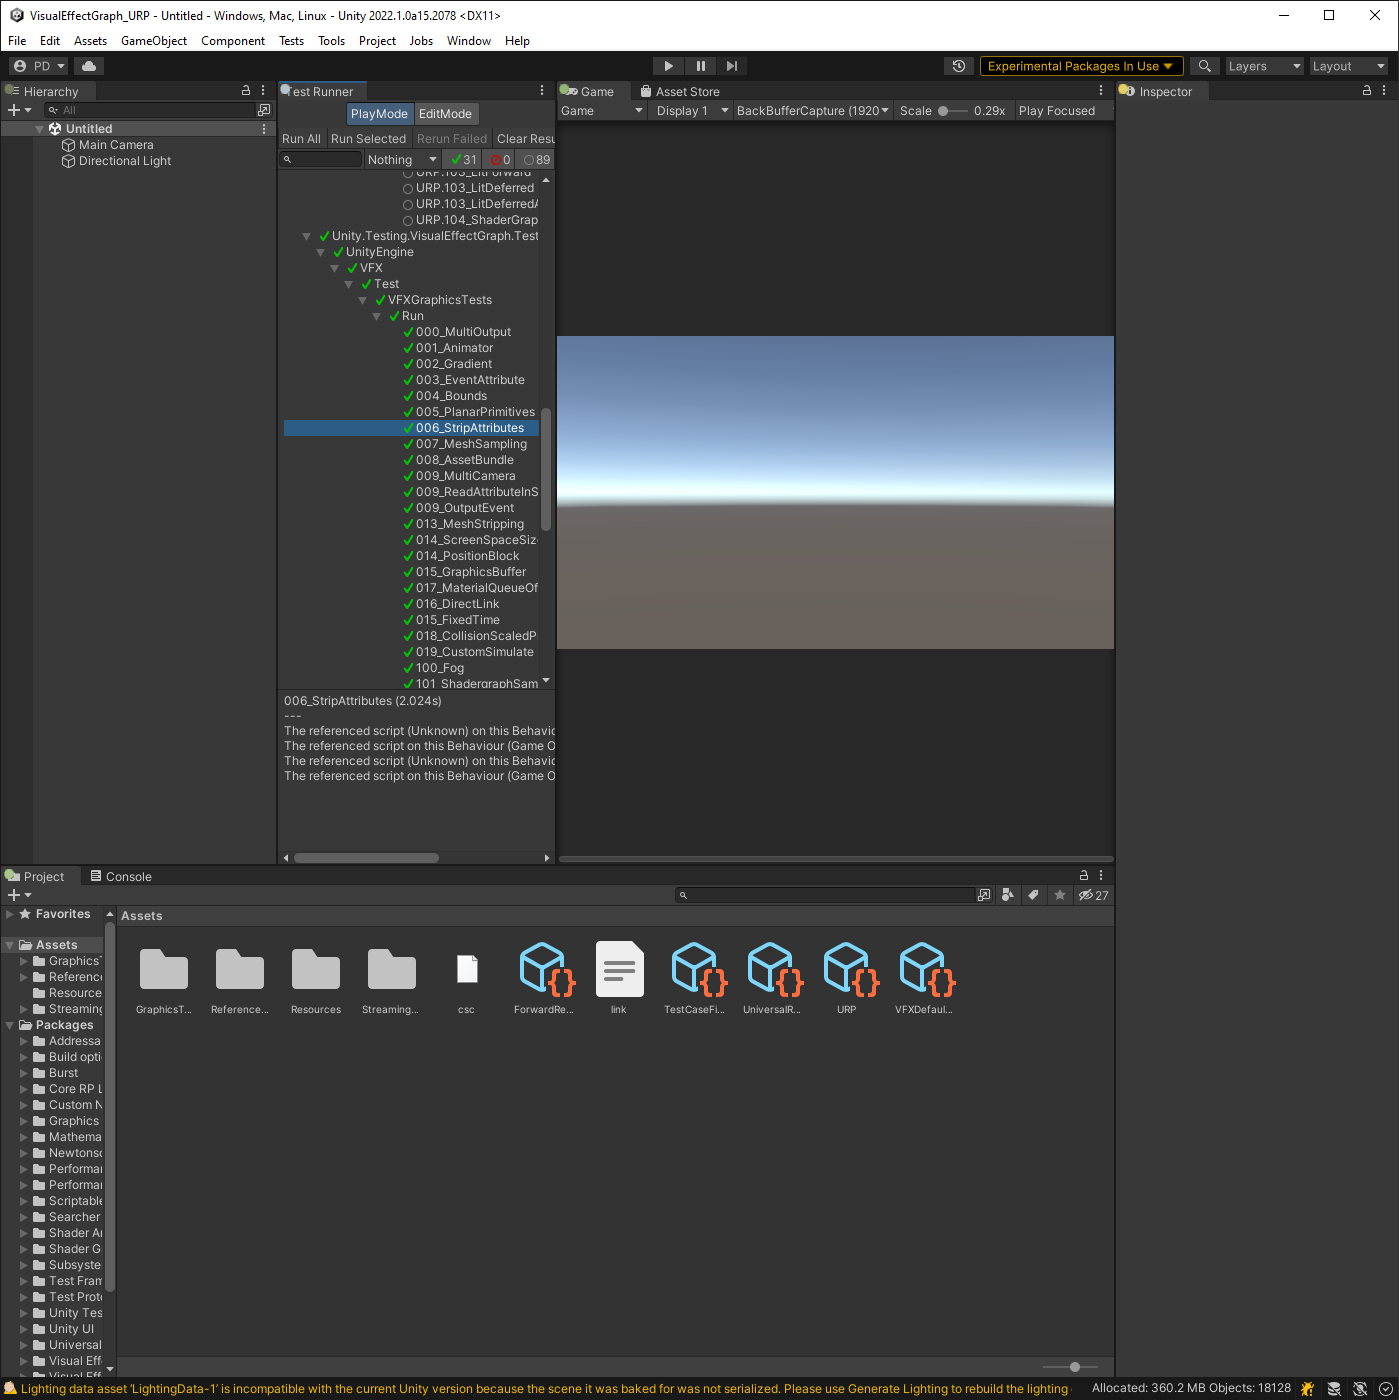This screenshot has width=1399, height=1400.
Task: Toggle passed tests filter showing 31
Action: click(x=463, y=160)
